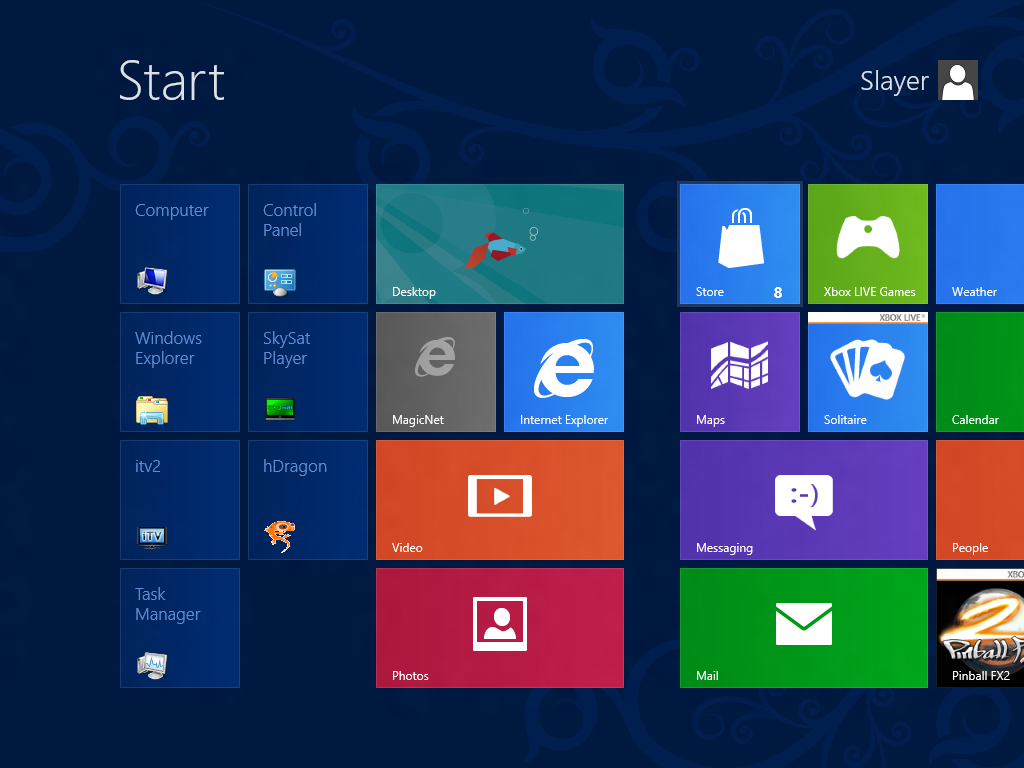
Task: Open the Weather tile
Action: [980, 244]
